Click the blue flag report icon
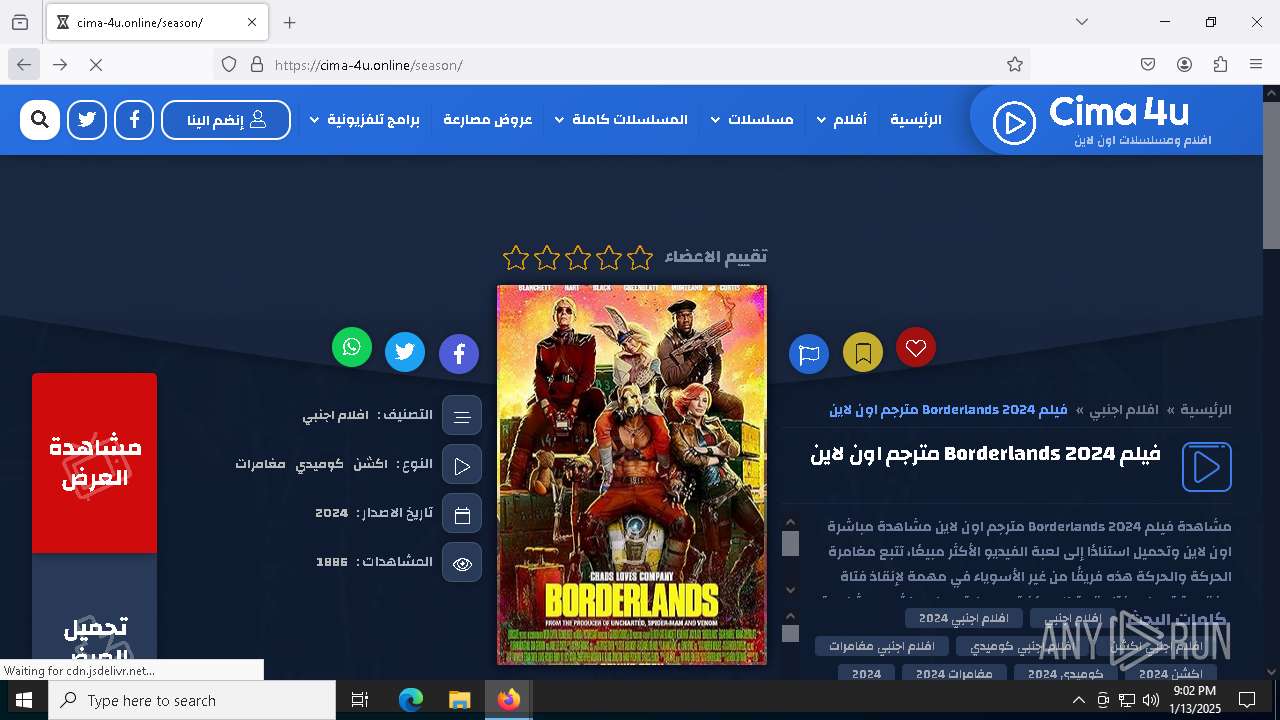The image size is (1280, 720). pyautogui.click(x=809, y=354)
